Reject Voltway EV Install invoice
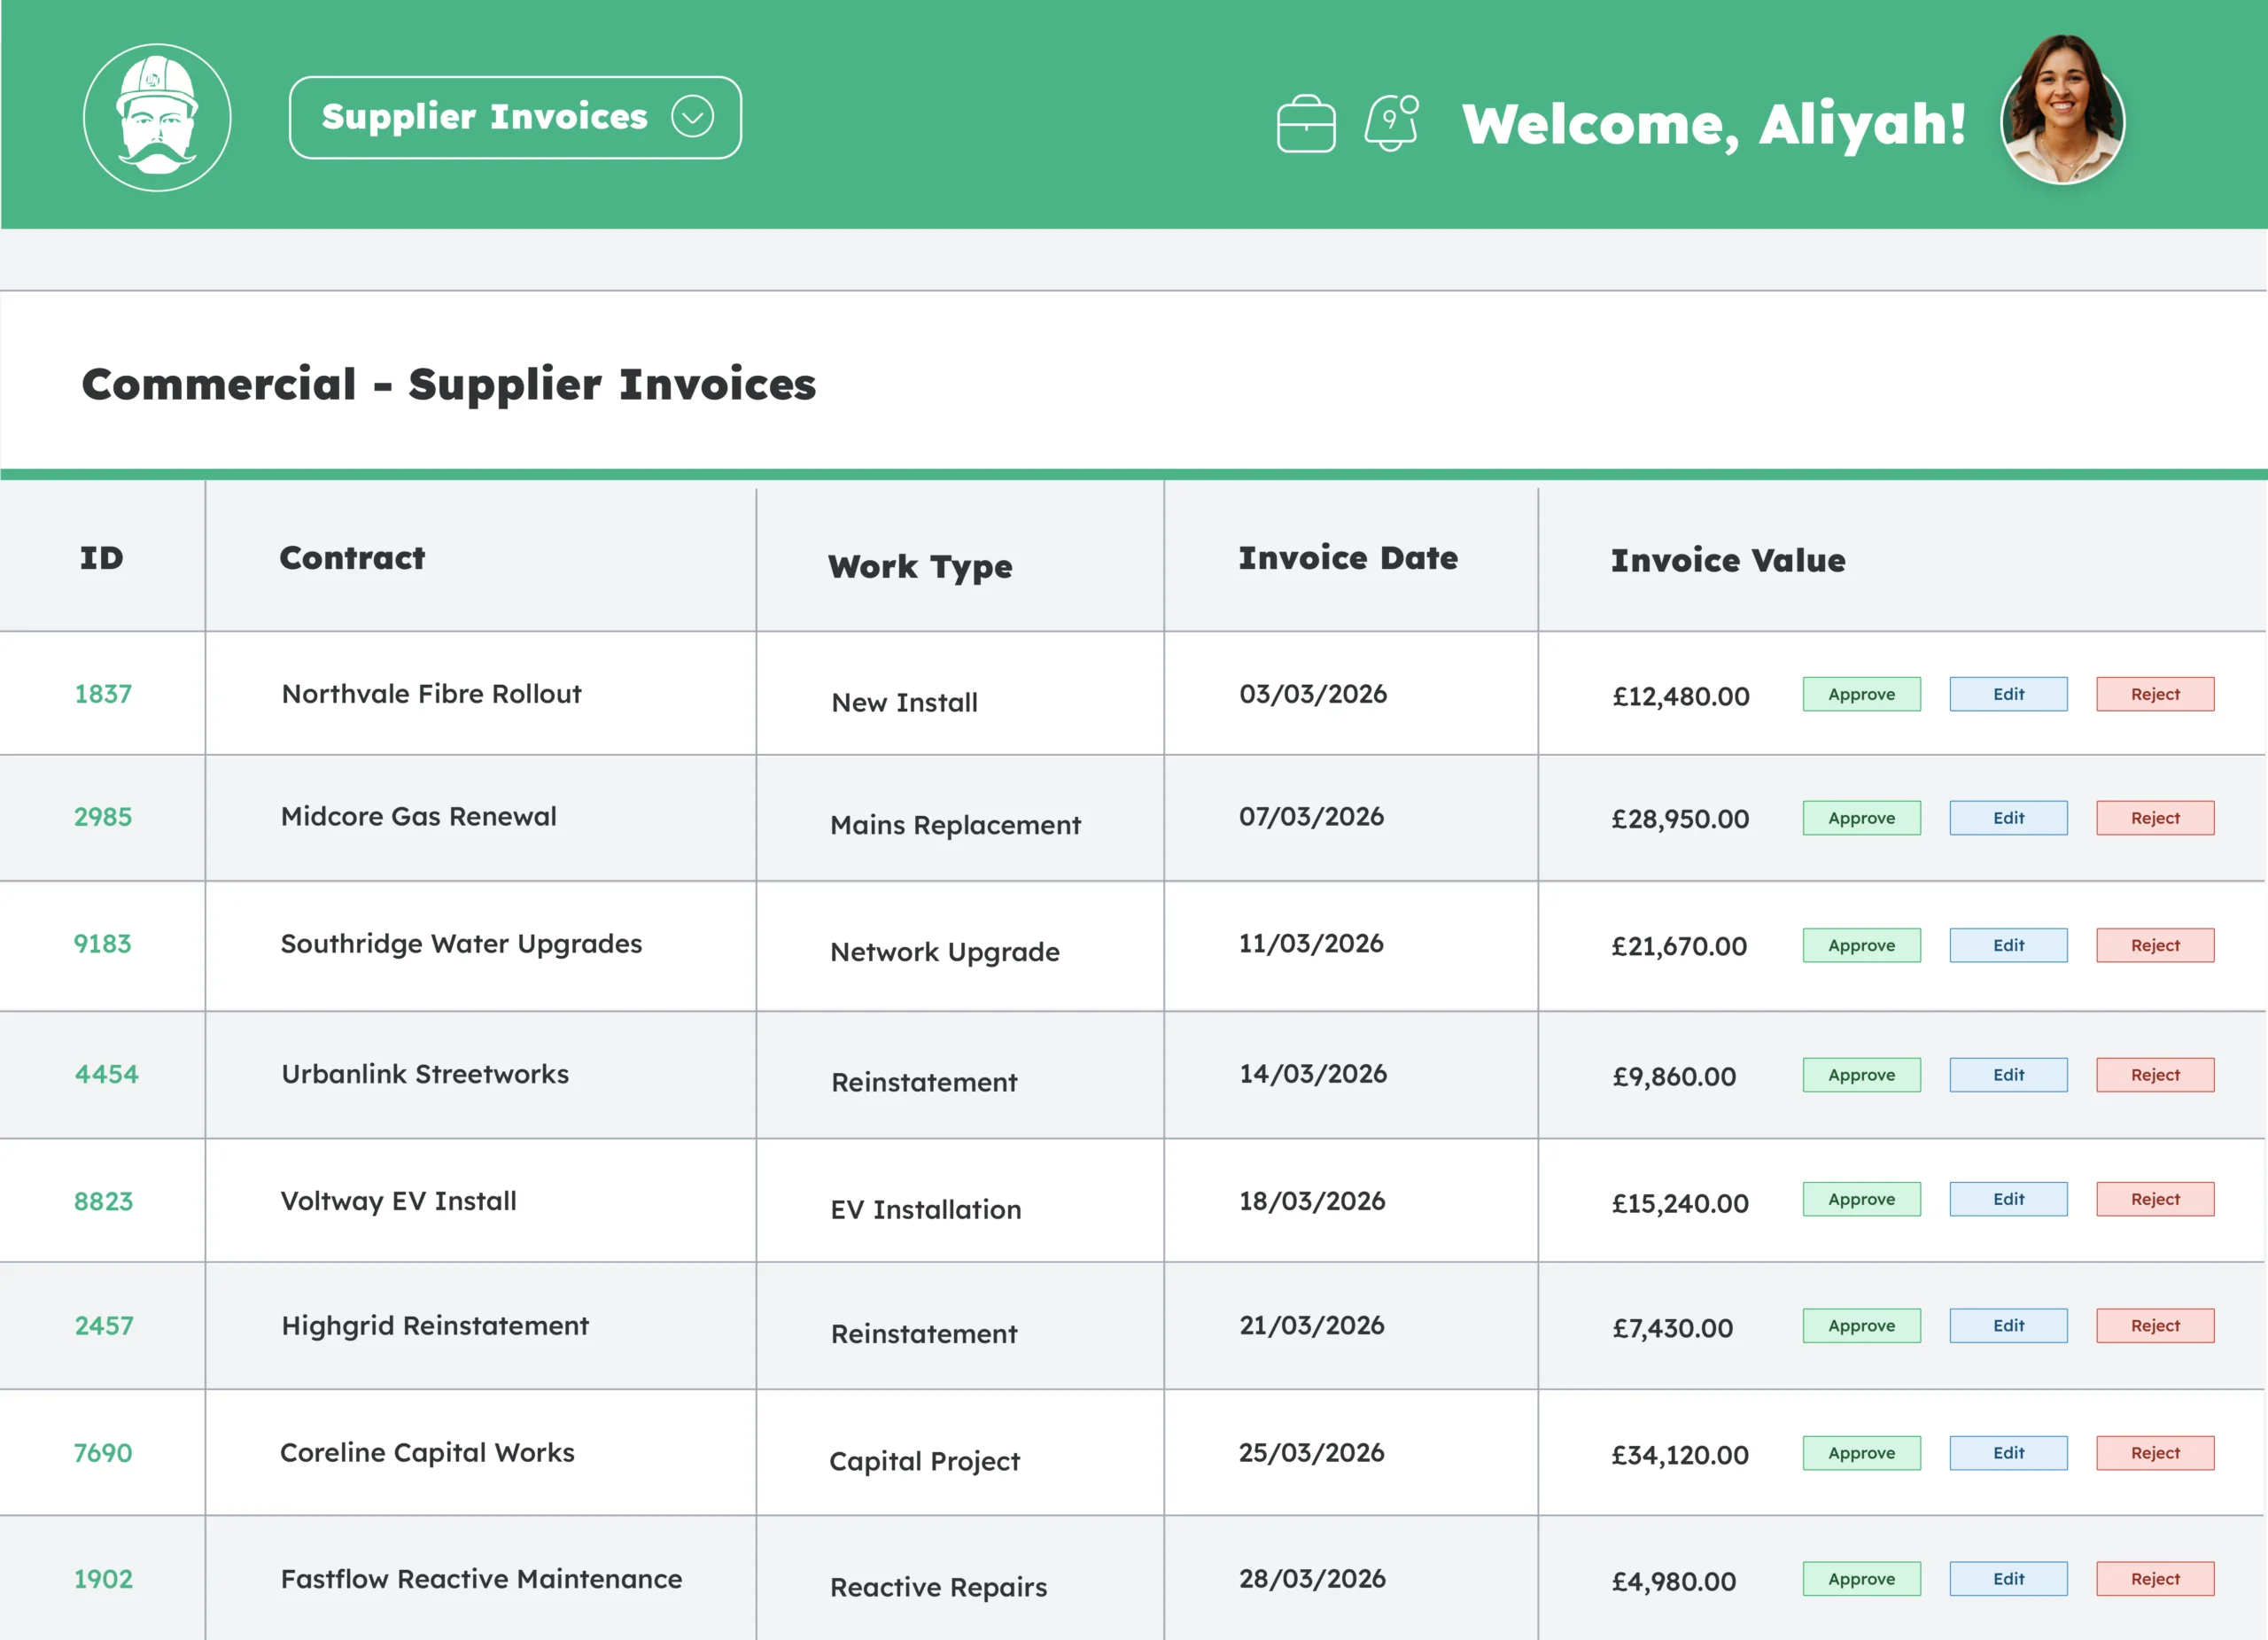The image size is (2268, 1640). point(2155,1199)
